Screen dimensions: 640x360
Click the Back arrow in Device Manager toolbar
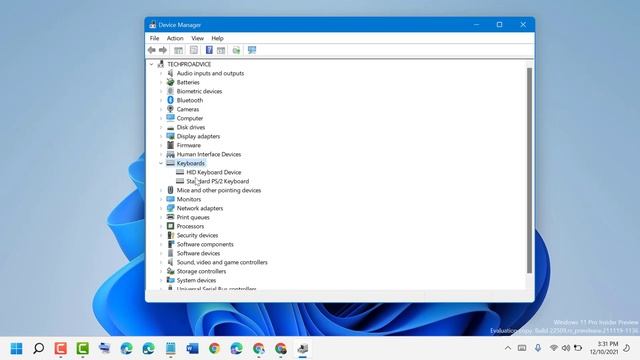pos(152,50)
